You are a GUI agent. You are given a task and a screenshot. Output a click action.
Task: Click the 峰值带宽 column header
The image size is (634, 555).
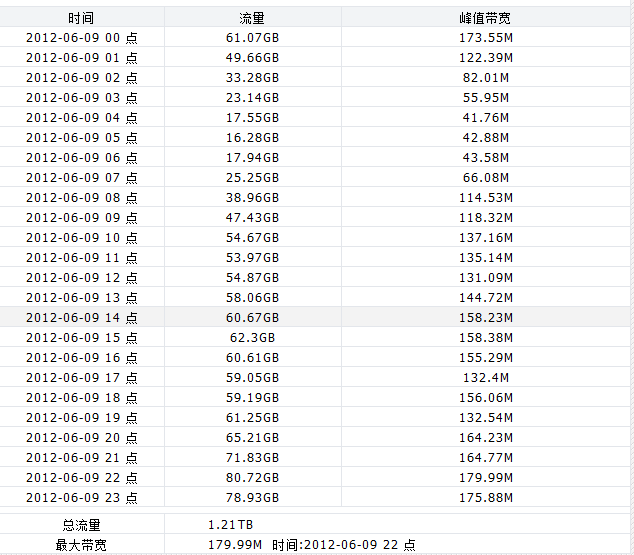pyautogui.click(x=485, y=18)
